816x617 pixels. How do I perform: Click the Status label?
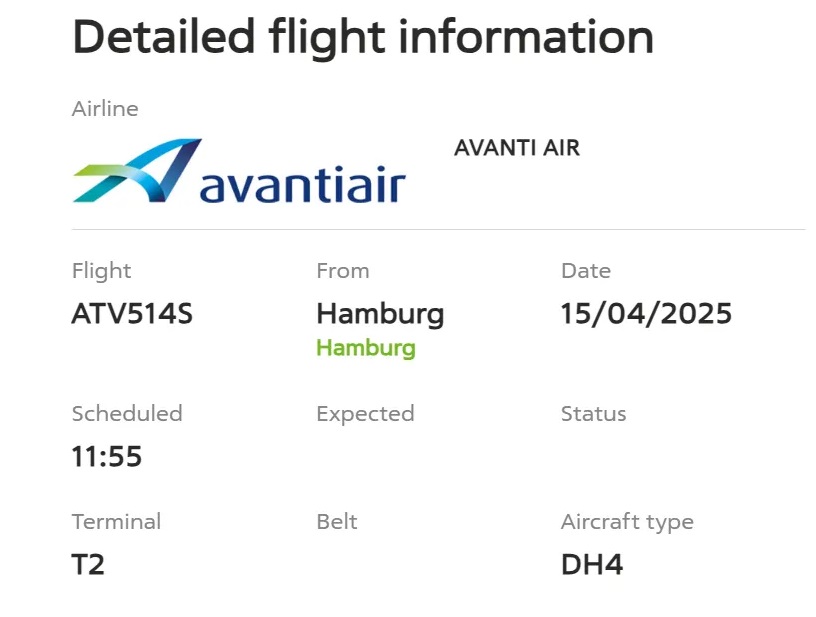(593, 414)
